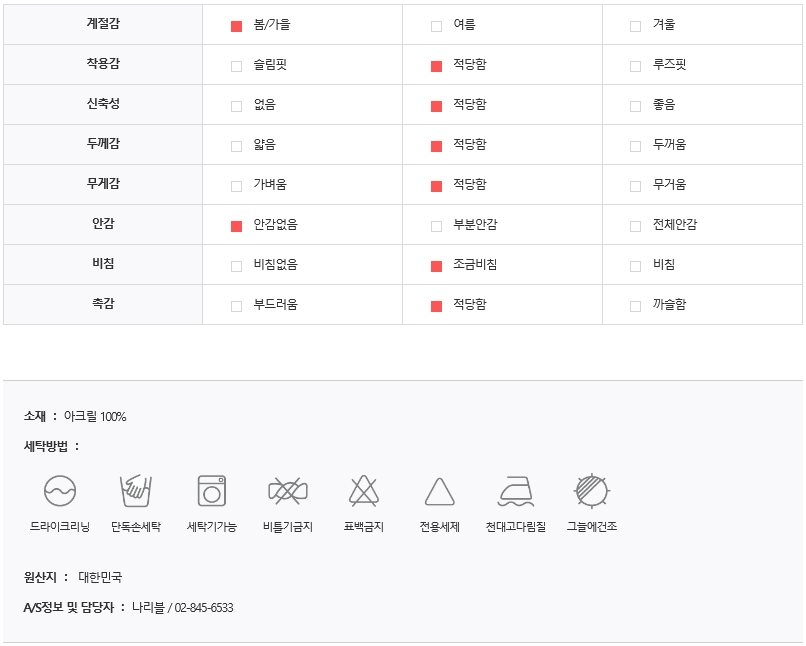
Task: Click the 천대고다림질 iron icon
Action: pyautogui.click(x=516, y=491)
